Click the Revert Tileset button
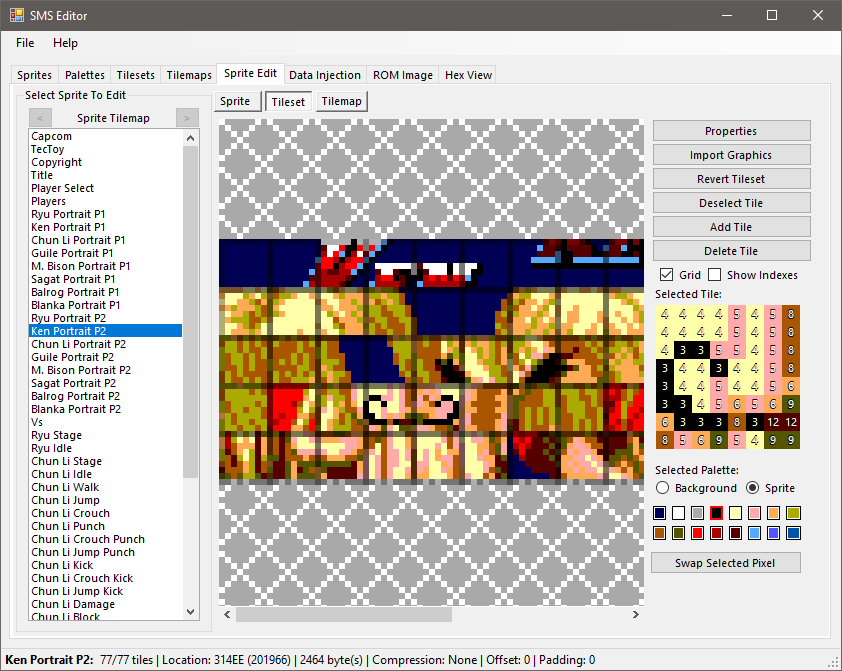This screenshot has height=671, width=842. pos(731,179)
